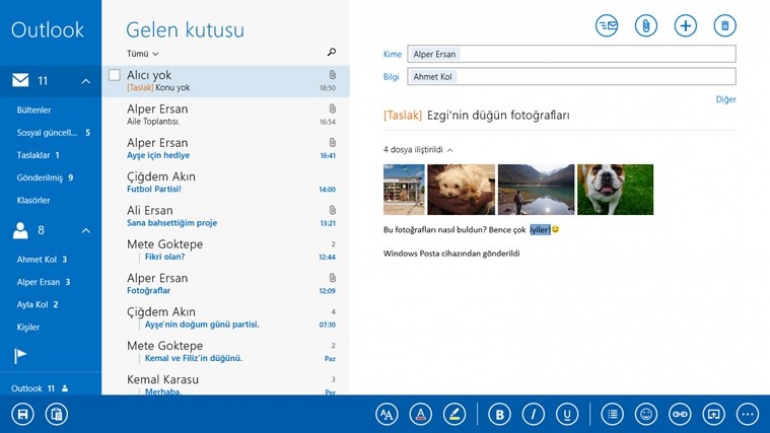Delete the draft with the trash icon
Viewport: 770px width, 433px height.
(725, 26)
